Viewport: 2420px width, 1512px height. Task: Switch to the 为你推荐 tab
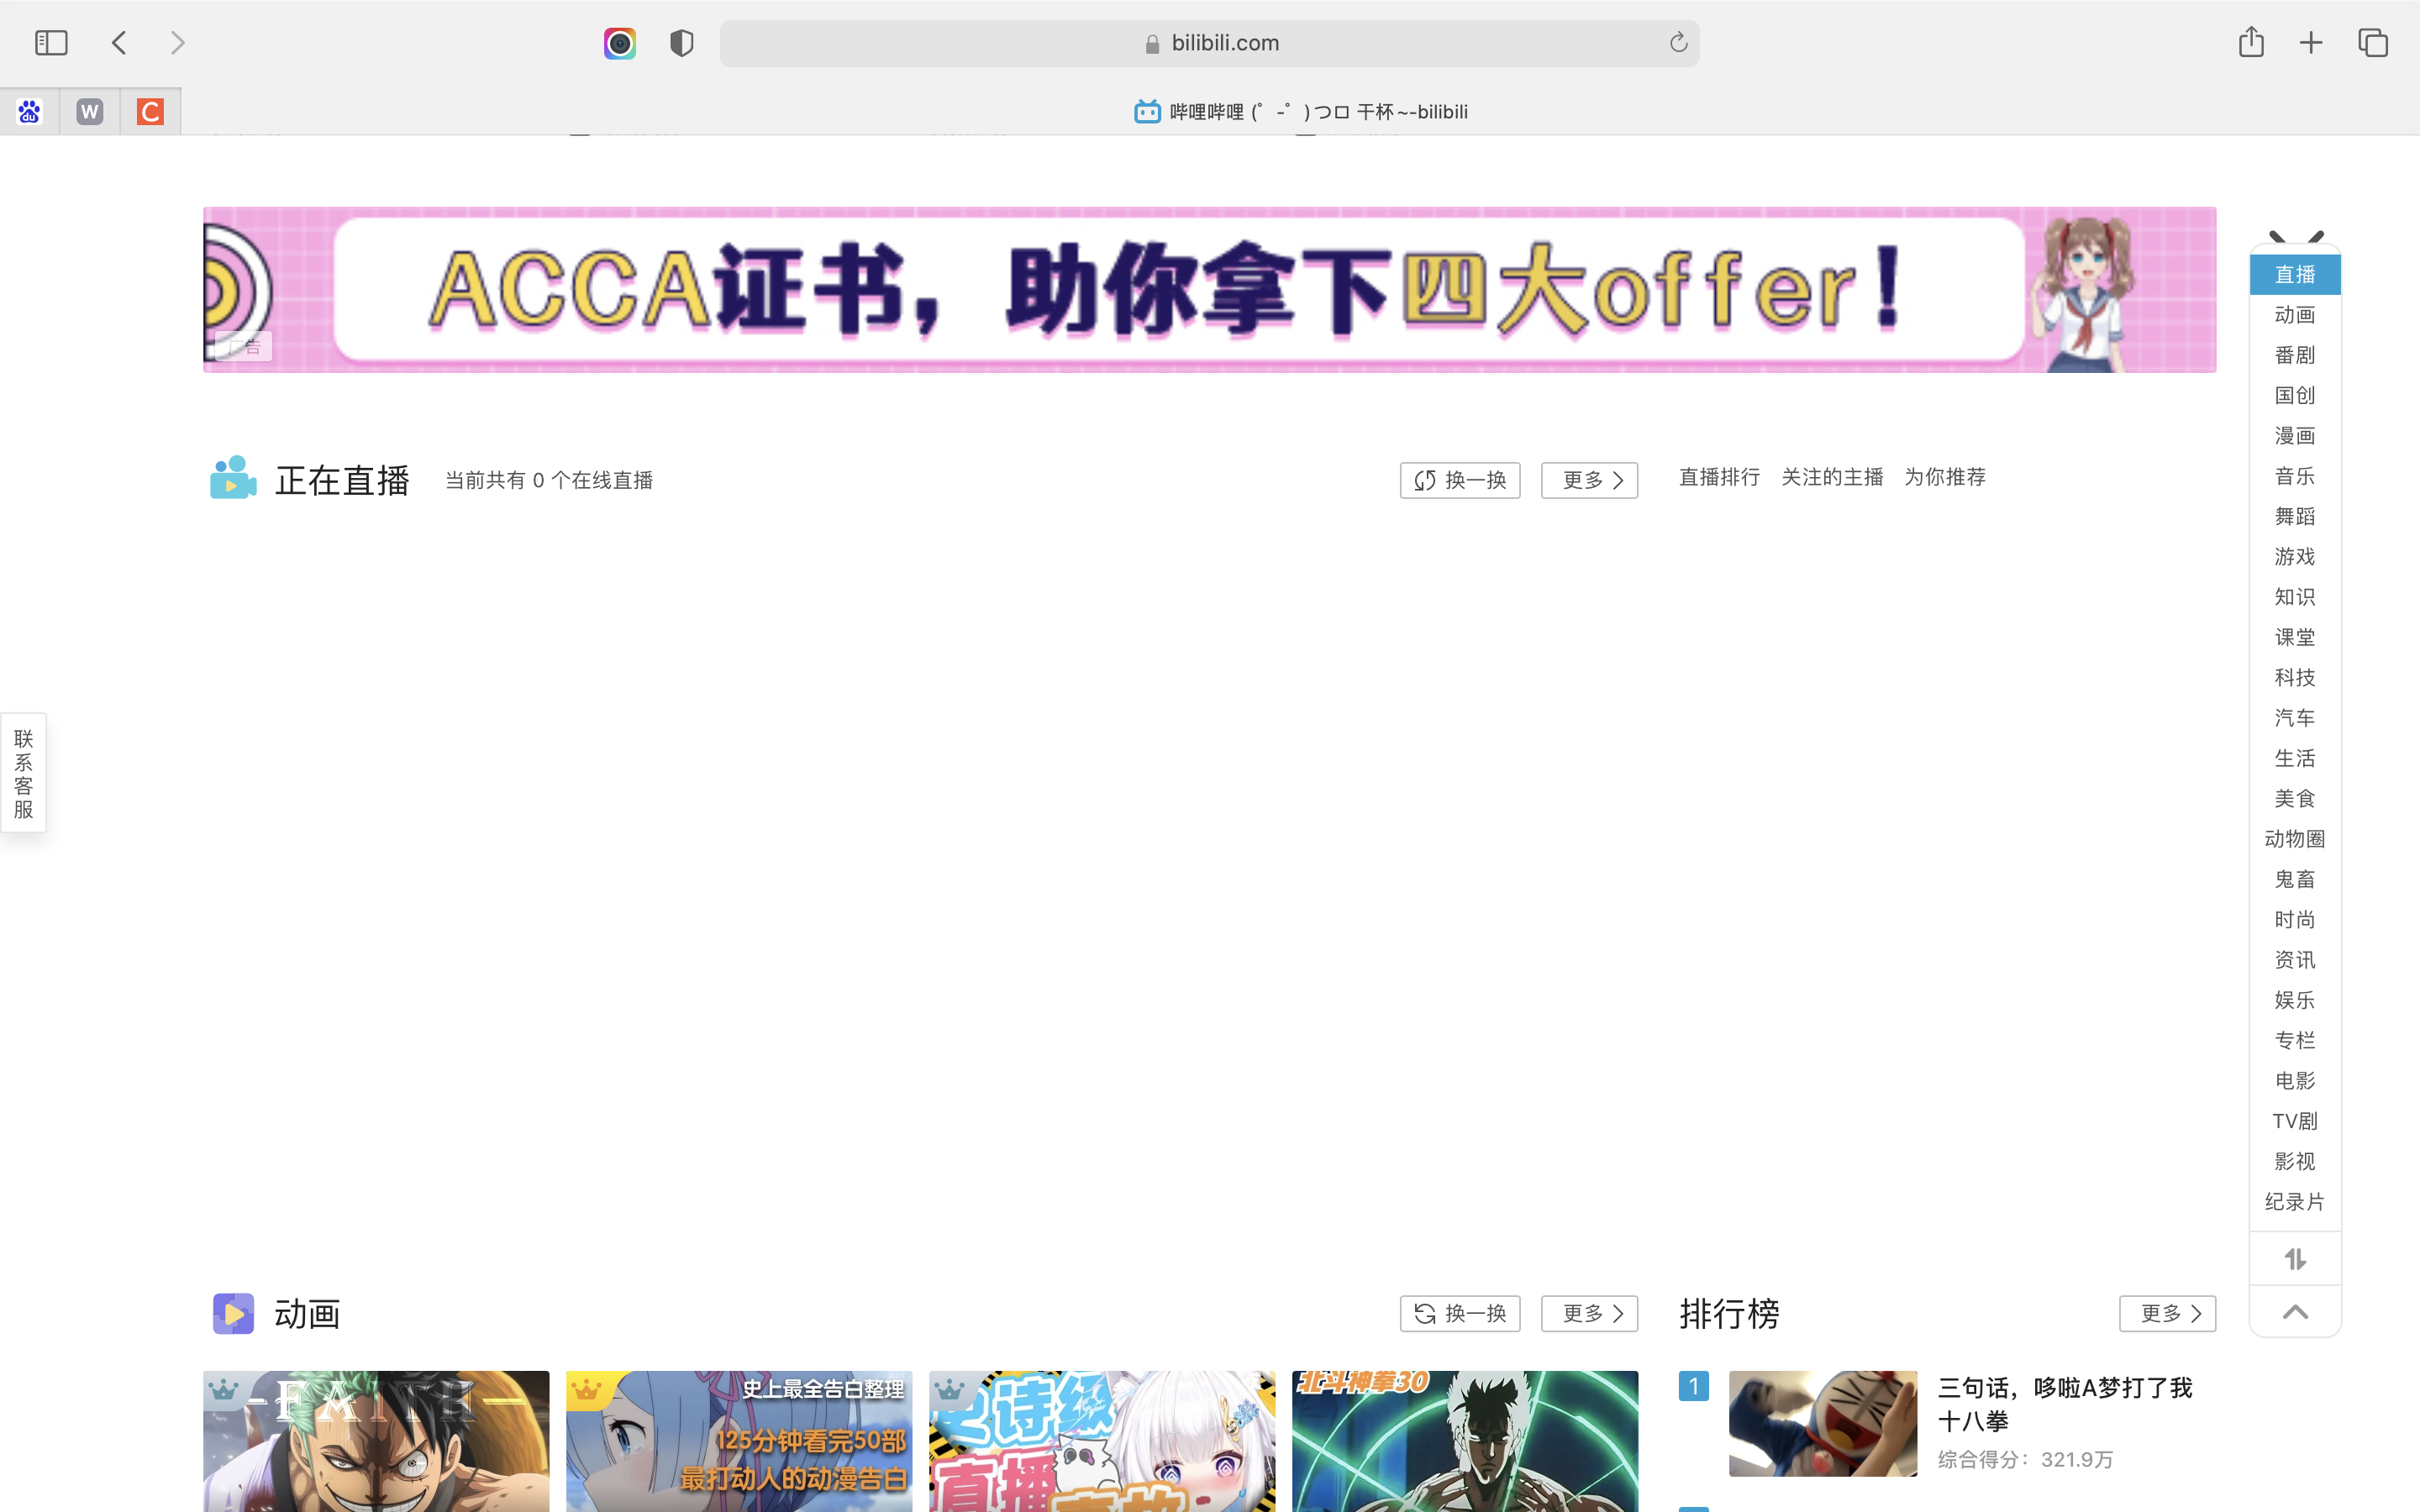[1944, 477]
